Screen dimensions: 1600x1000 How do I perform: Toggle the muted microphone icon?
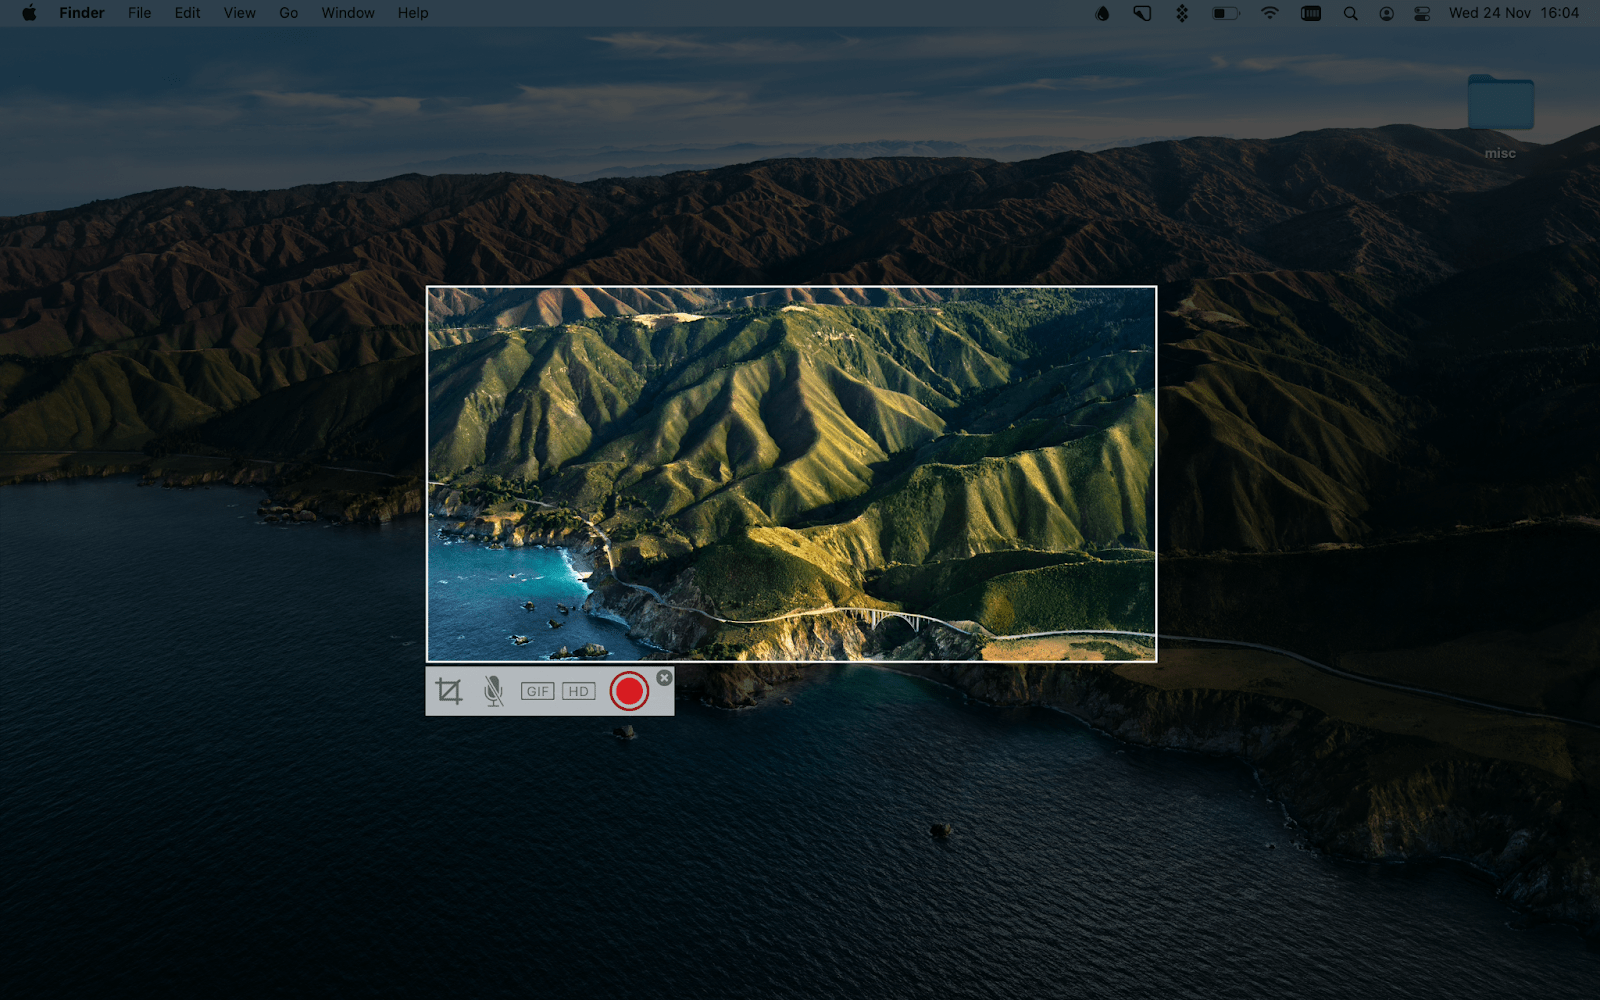point(493,691)
